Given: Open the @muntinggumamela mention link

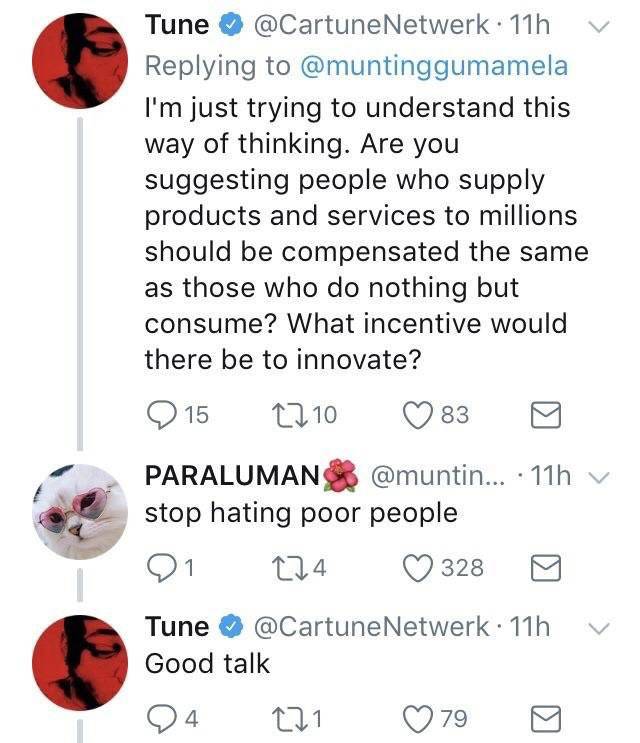Looking at the screenshot, I should point(434,66).
